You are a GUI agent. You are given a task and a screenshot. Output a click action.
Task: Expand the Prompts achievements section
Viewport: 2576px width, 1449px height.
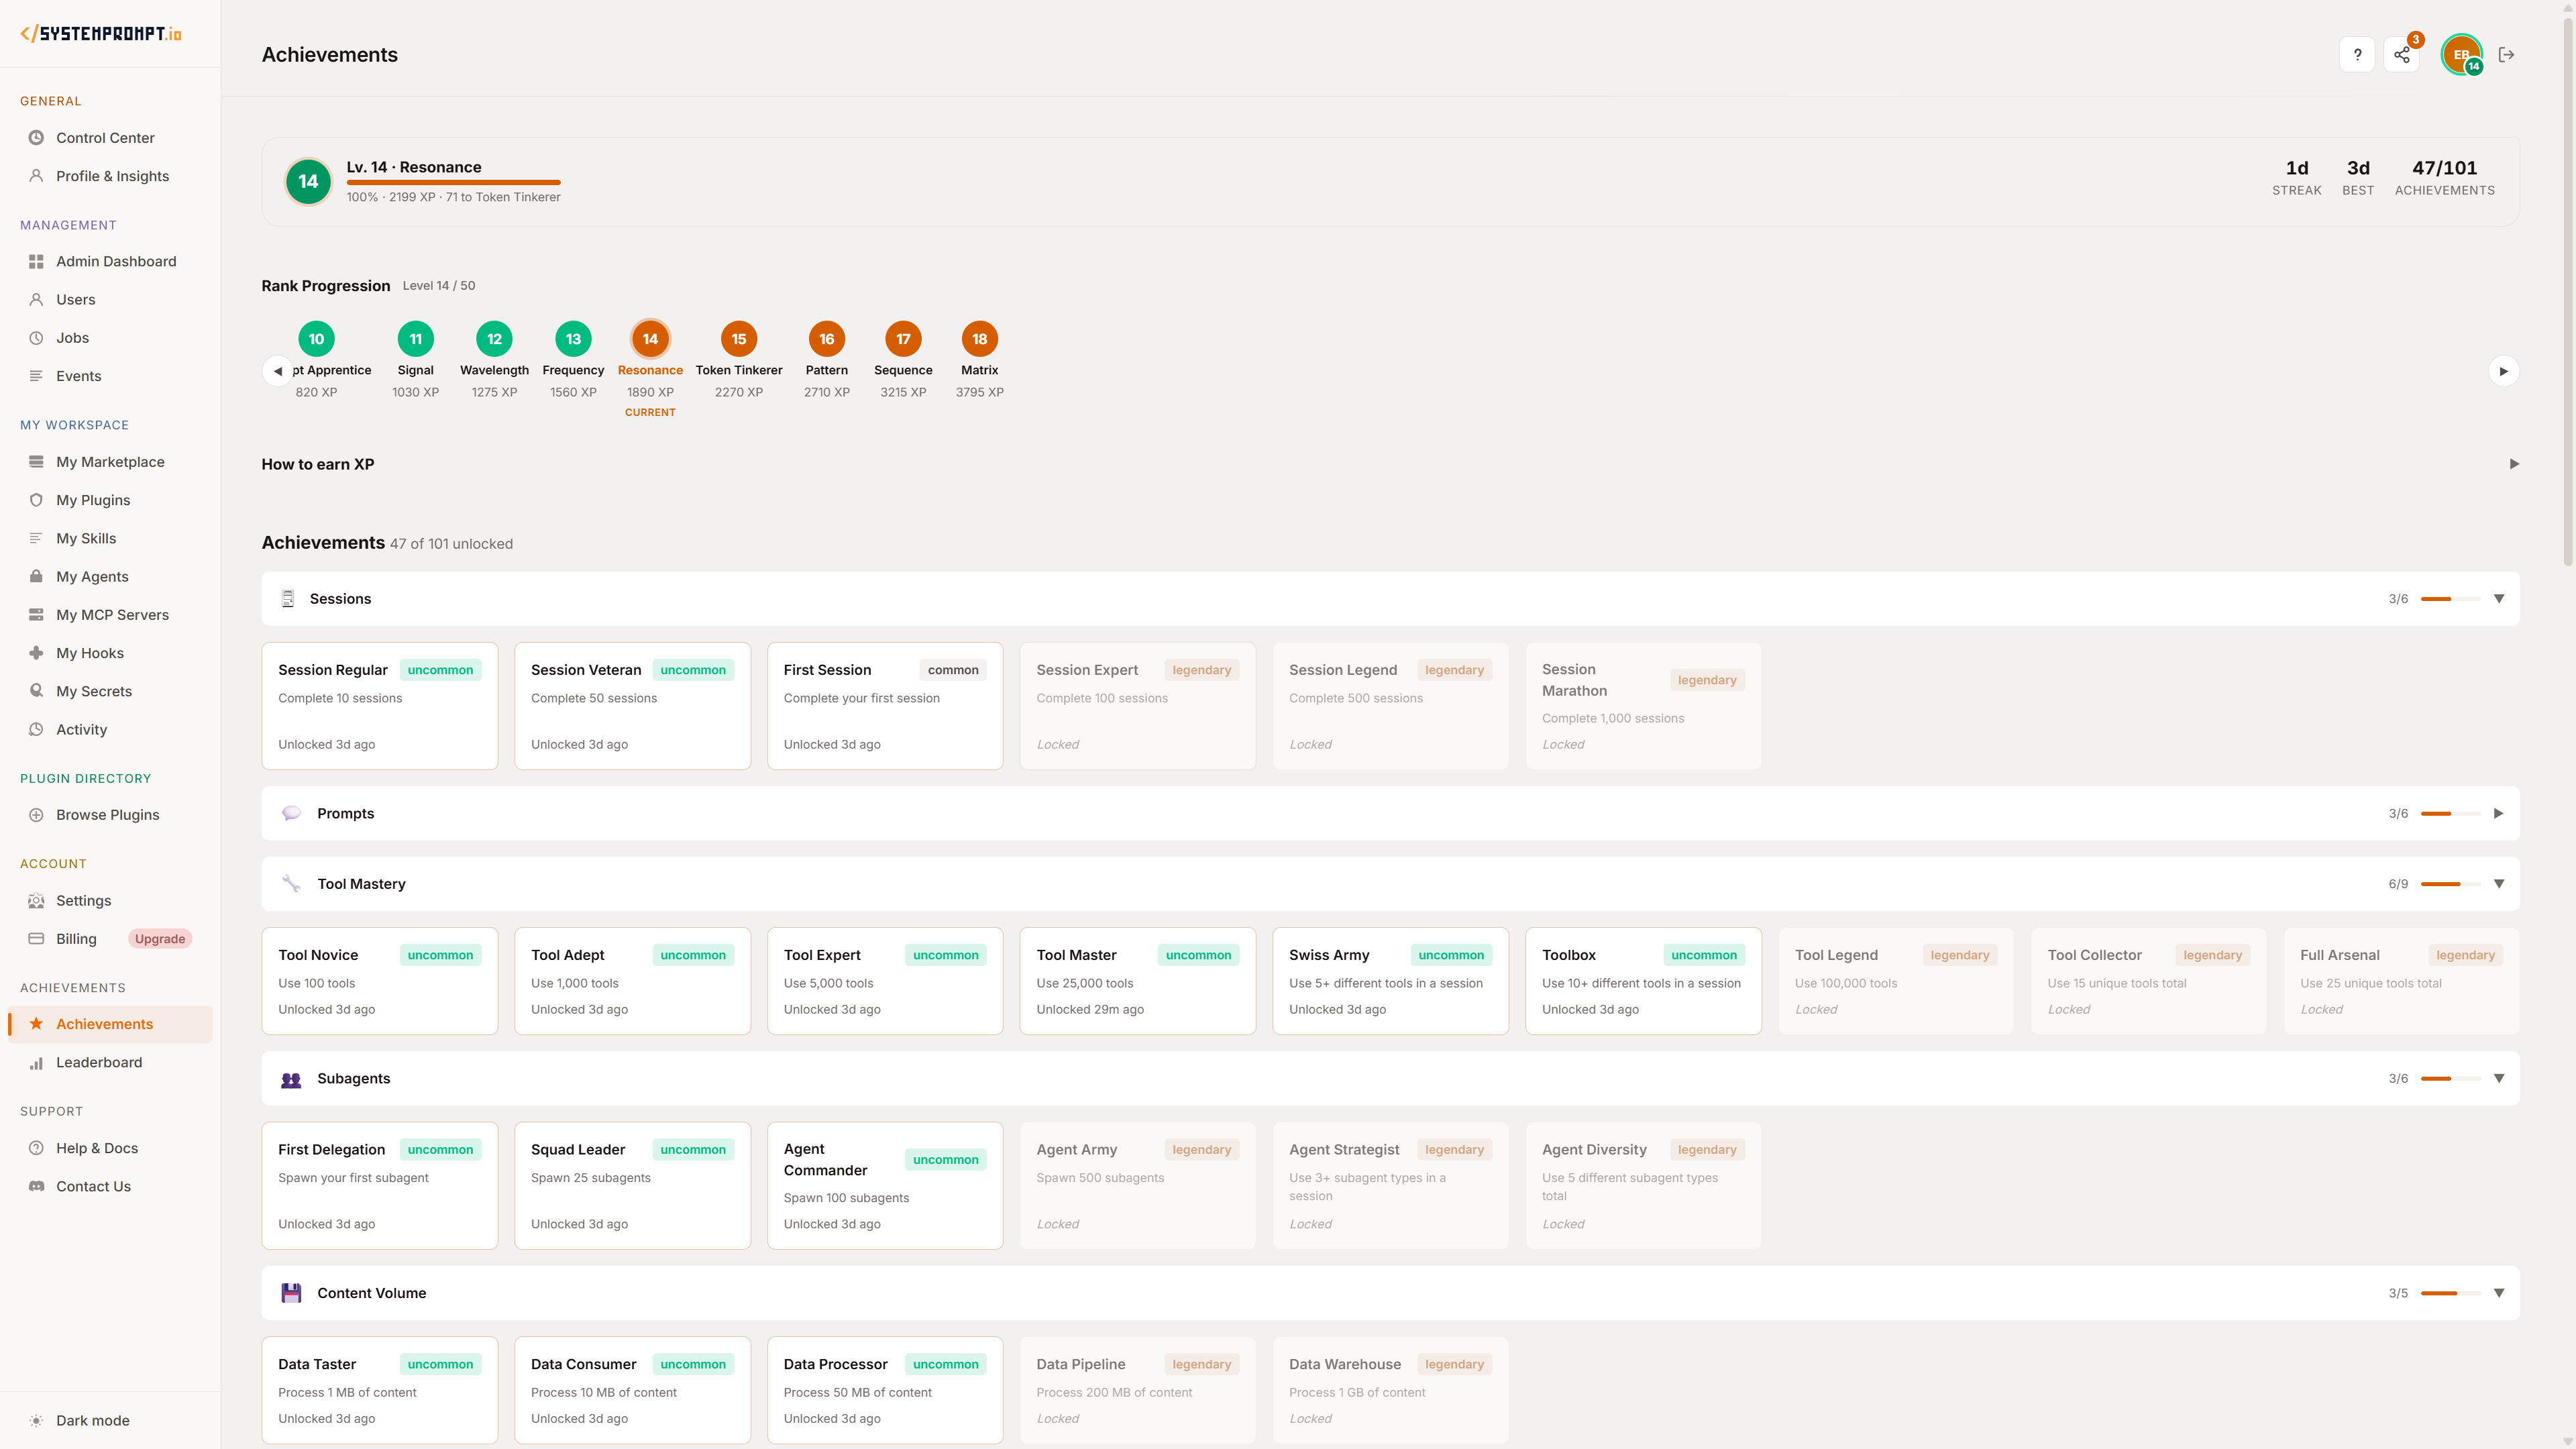click(x=2499, y=813)
